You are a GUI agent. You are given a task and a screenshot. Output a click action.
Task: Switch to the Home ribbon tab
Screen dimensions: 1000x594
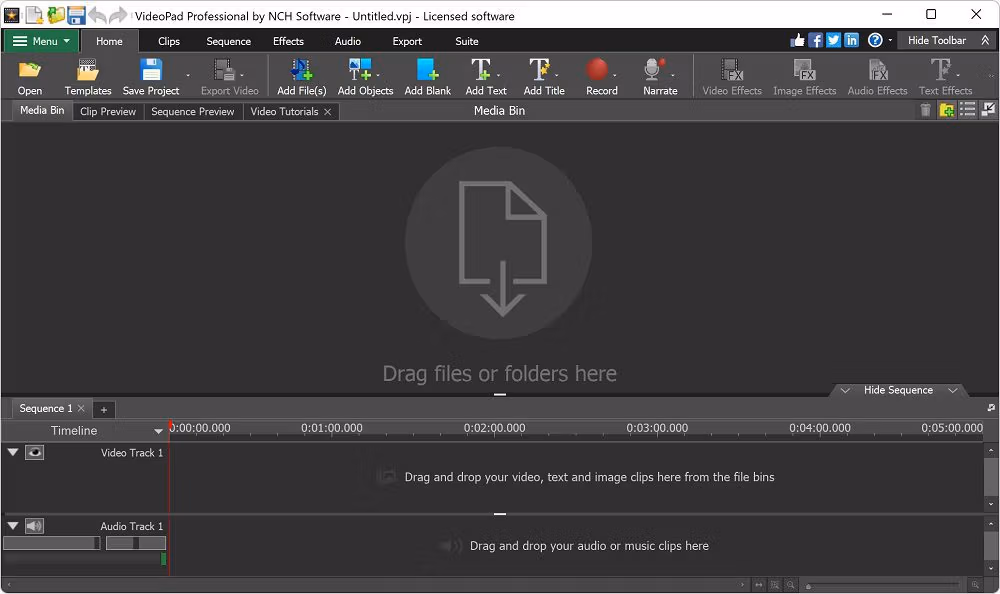pyautogui.click(x=109, y=41)
